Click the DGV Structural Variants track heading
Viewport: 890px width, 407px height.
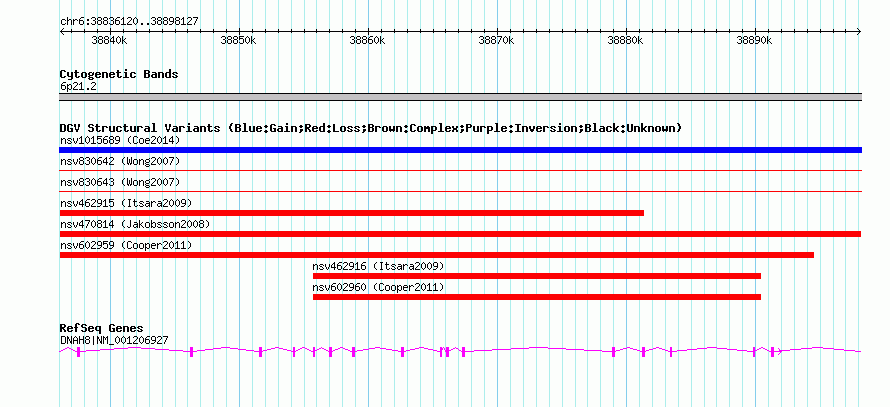coord(371,128)
